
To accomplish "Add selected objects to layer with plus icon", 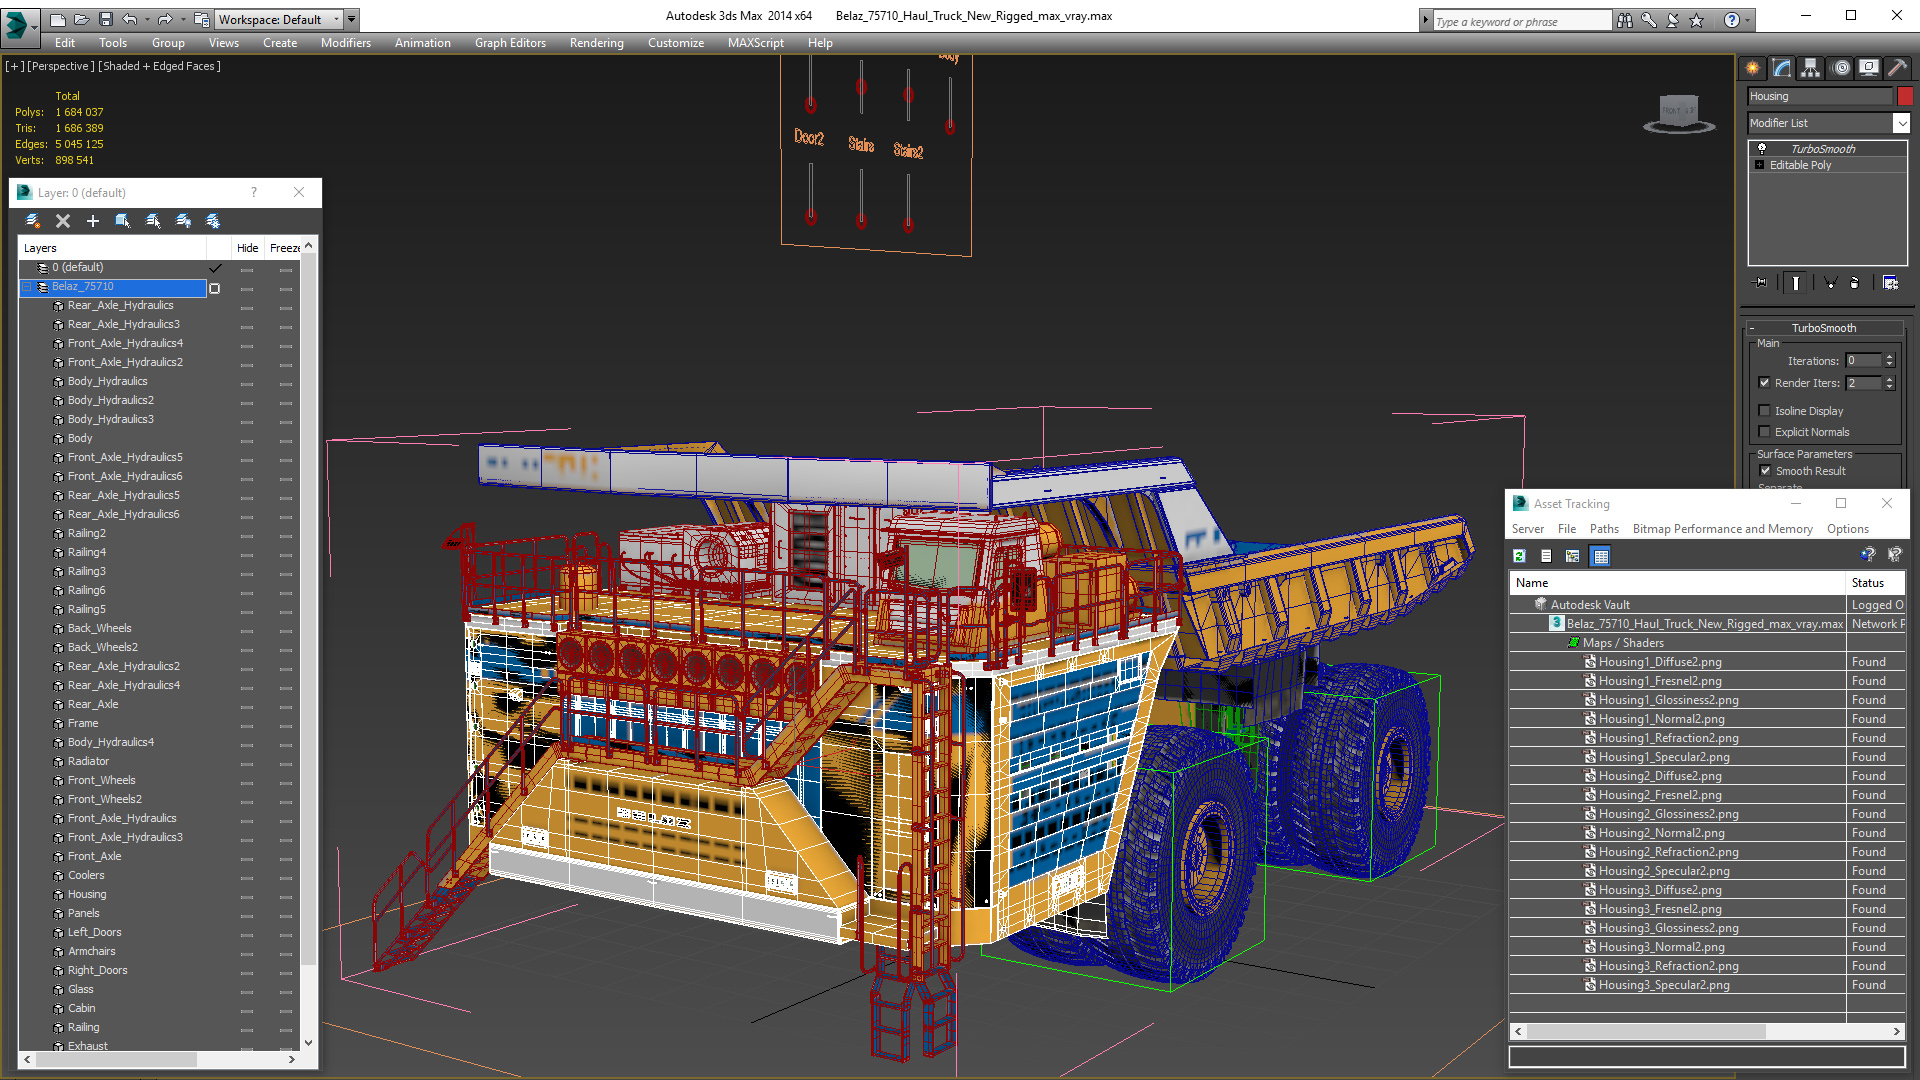I will (x=93, y=221).
